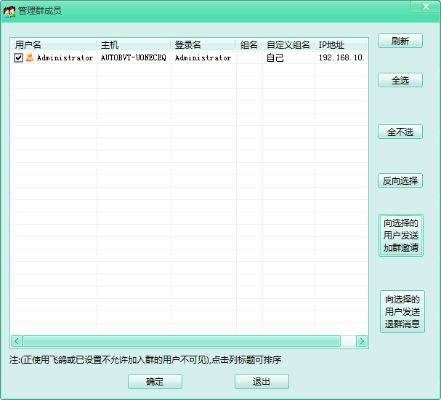
Task: Click the 反向选择 invert selection button
Action: (400, 181)
